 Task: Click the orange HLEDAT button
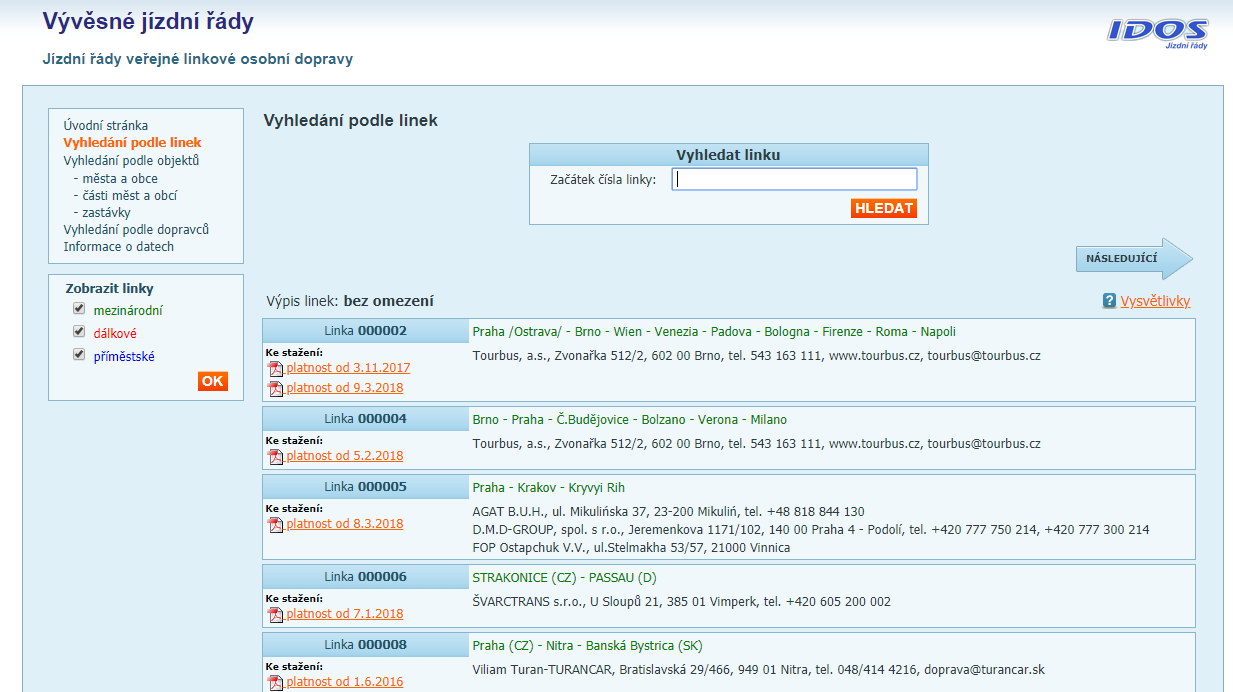point(884,208)
